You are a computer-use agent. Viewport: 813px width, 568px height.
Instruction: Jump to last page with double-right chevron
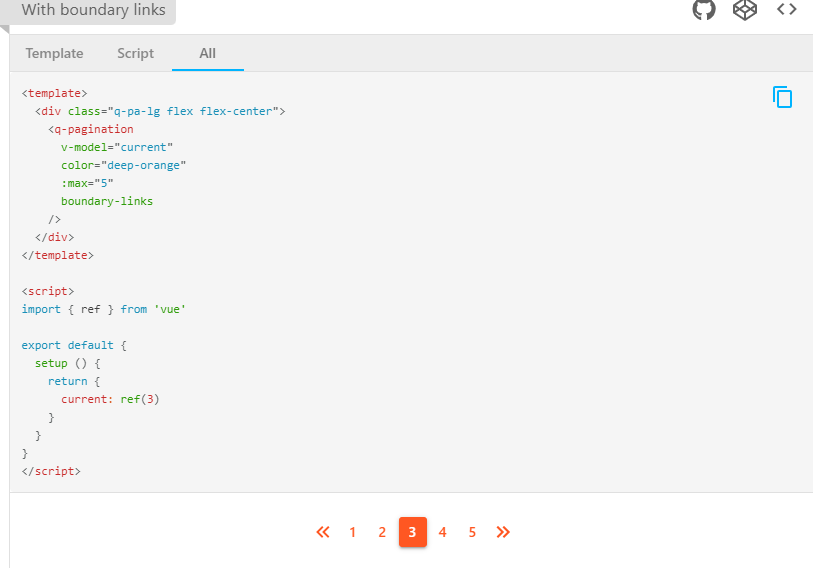pyautogui.click(x=502, y=532)
